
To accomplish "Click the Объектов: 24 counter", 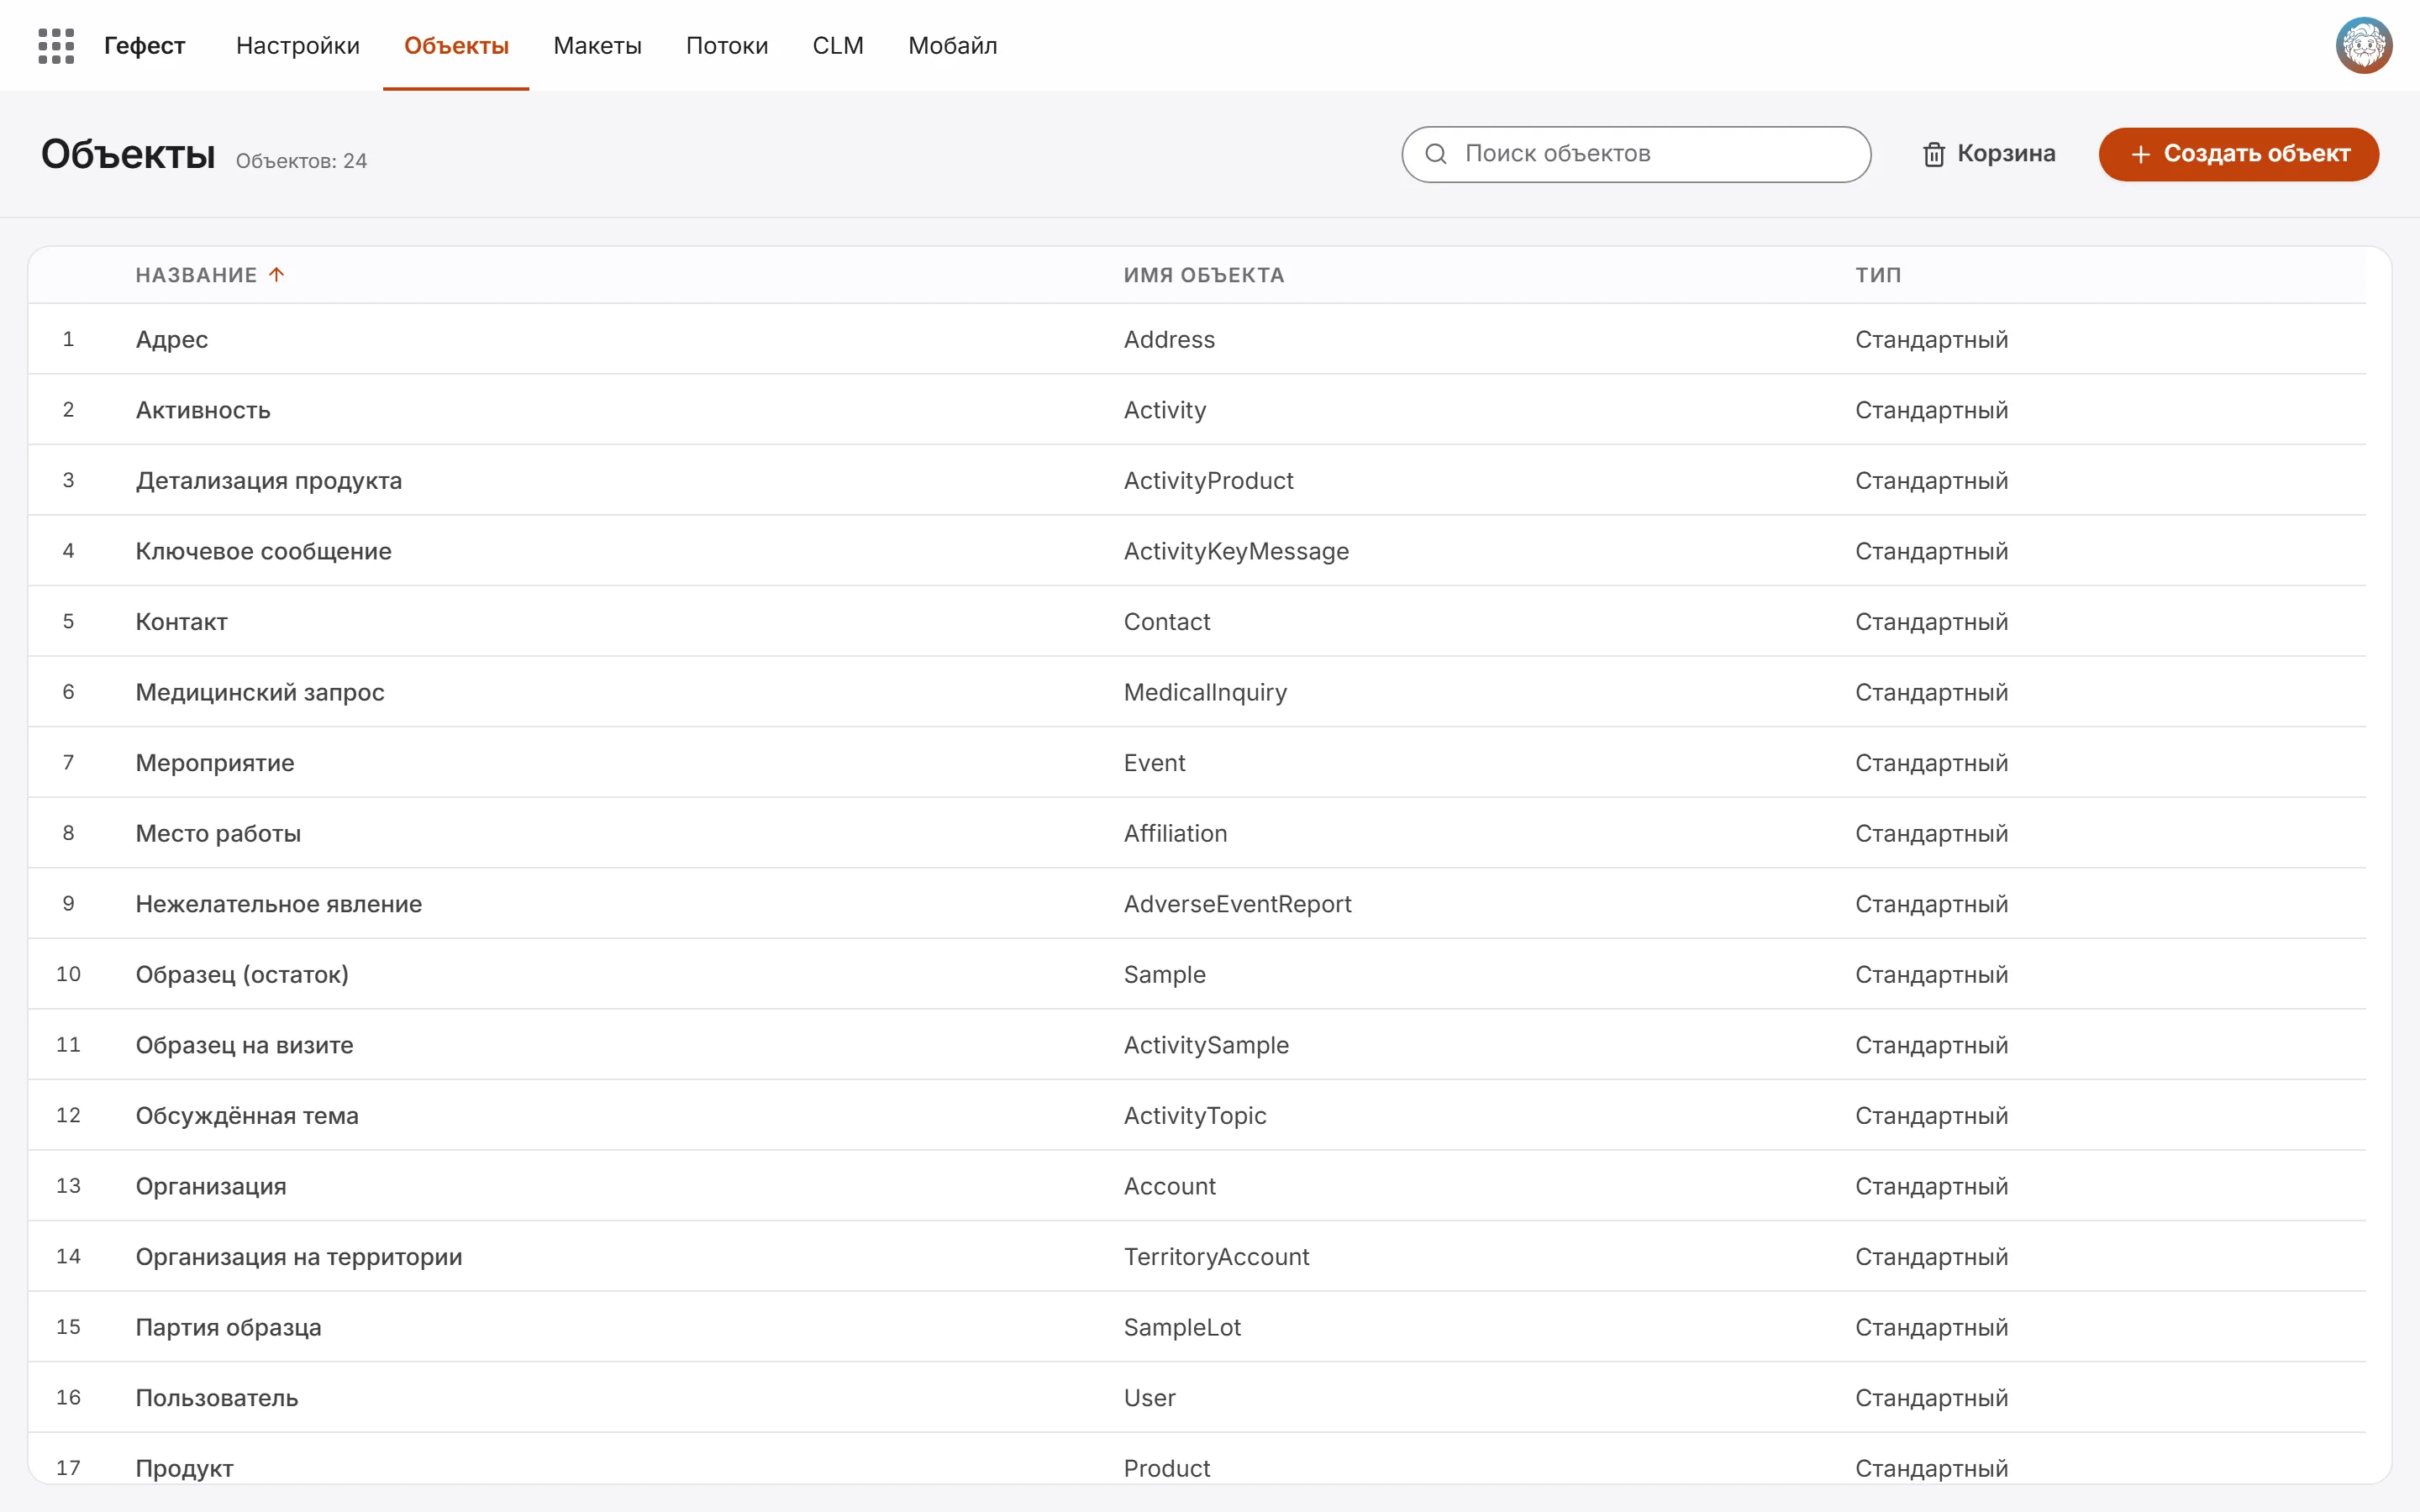I will pyautogui.click(x=301, y=161).
